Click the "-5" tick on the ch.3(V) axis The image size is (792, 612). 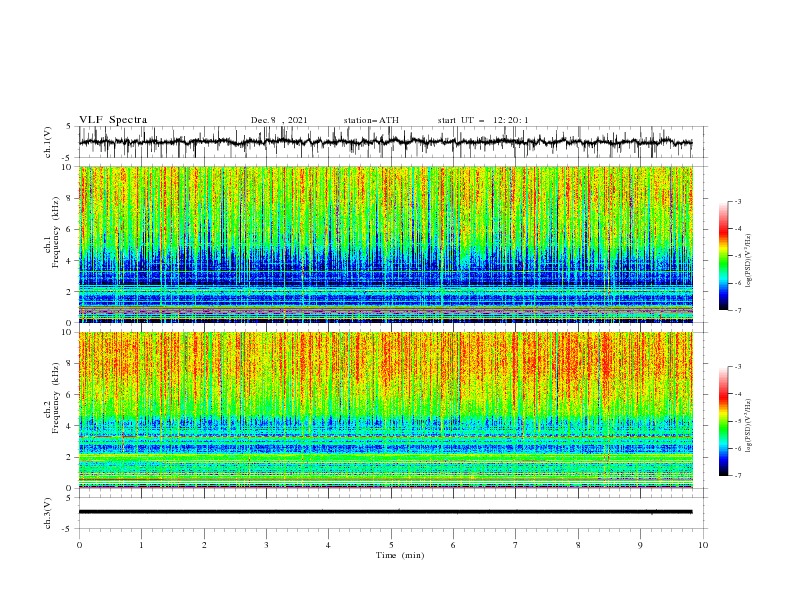click(68, 529)
